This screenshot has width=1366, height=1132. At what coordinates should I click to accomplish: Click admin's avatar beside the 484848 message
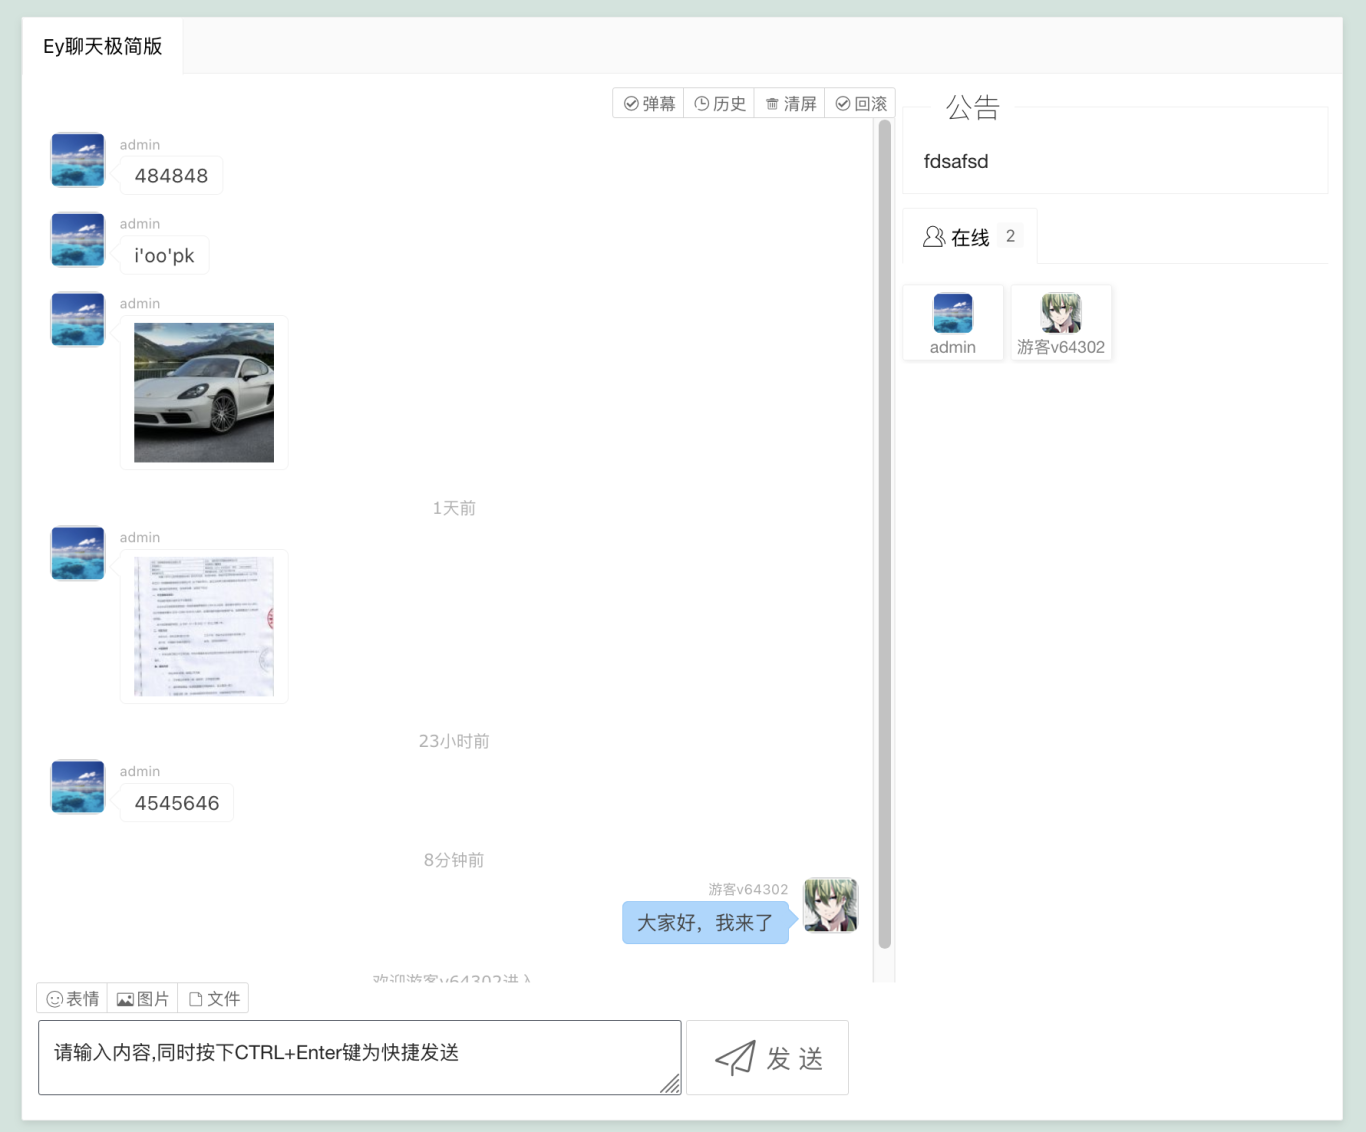pos(78,160)
